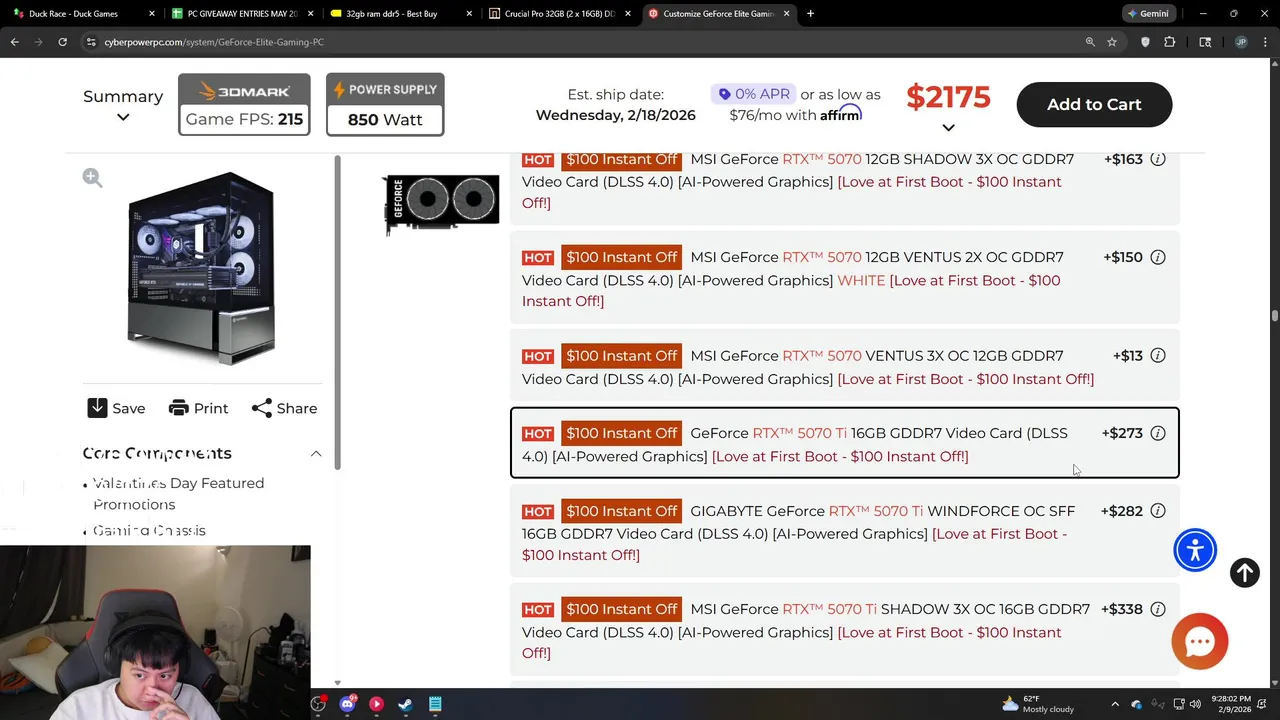The height and width of the screenshot is (720, 1280).
Task: Open the Chrome extensions puzzle icon
Action: (x=1170, y=42)
